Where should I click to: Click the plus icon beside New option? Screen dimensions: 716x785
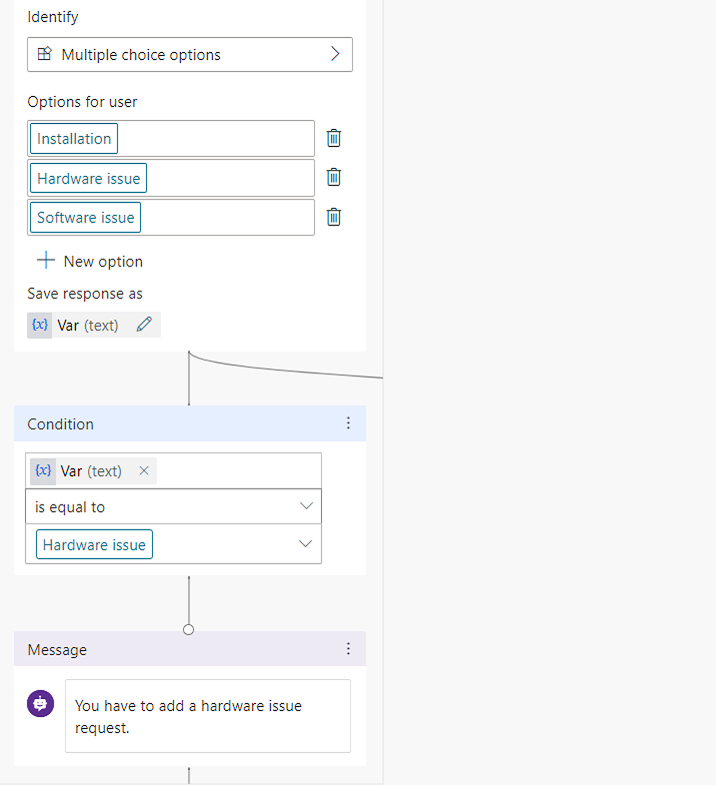tap(46, 260)
